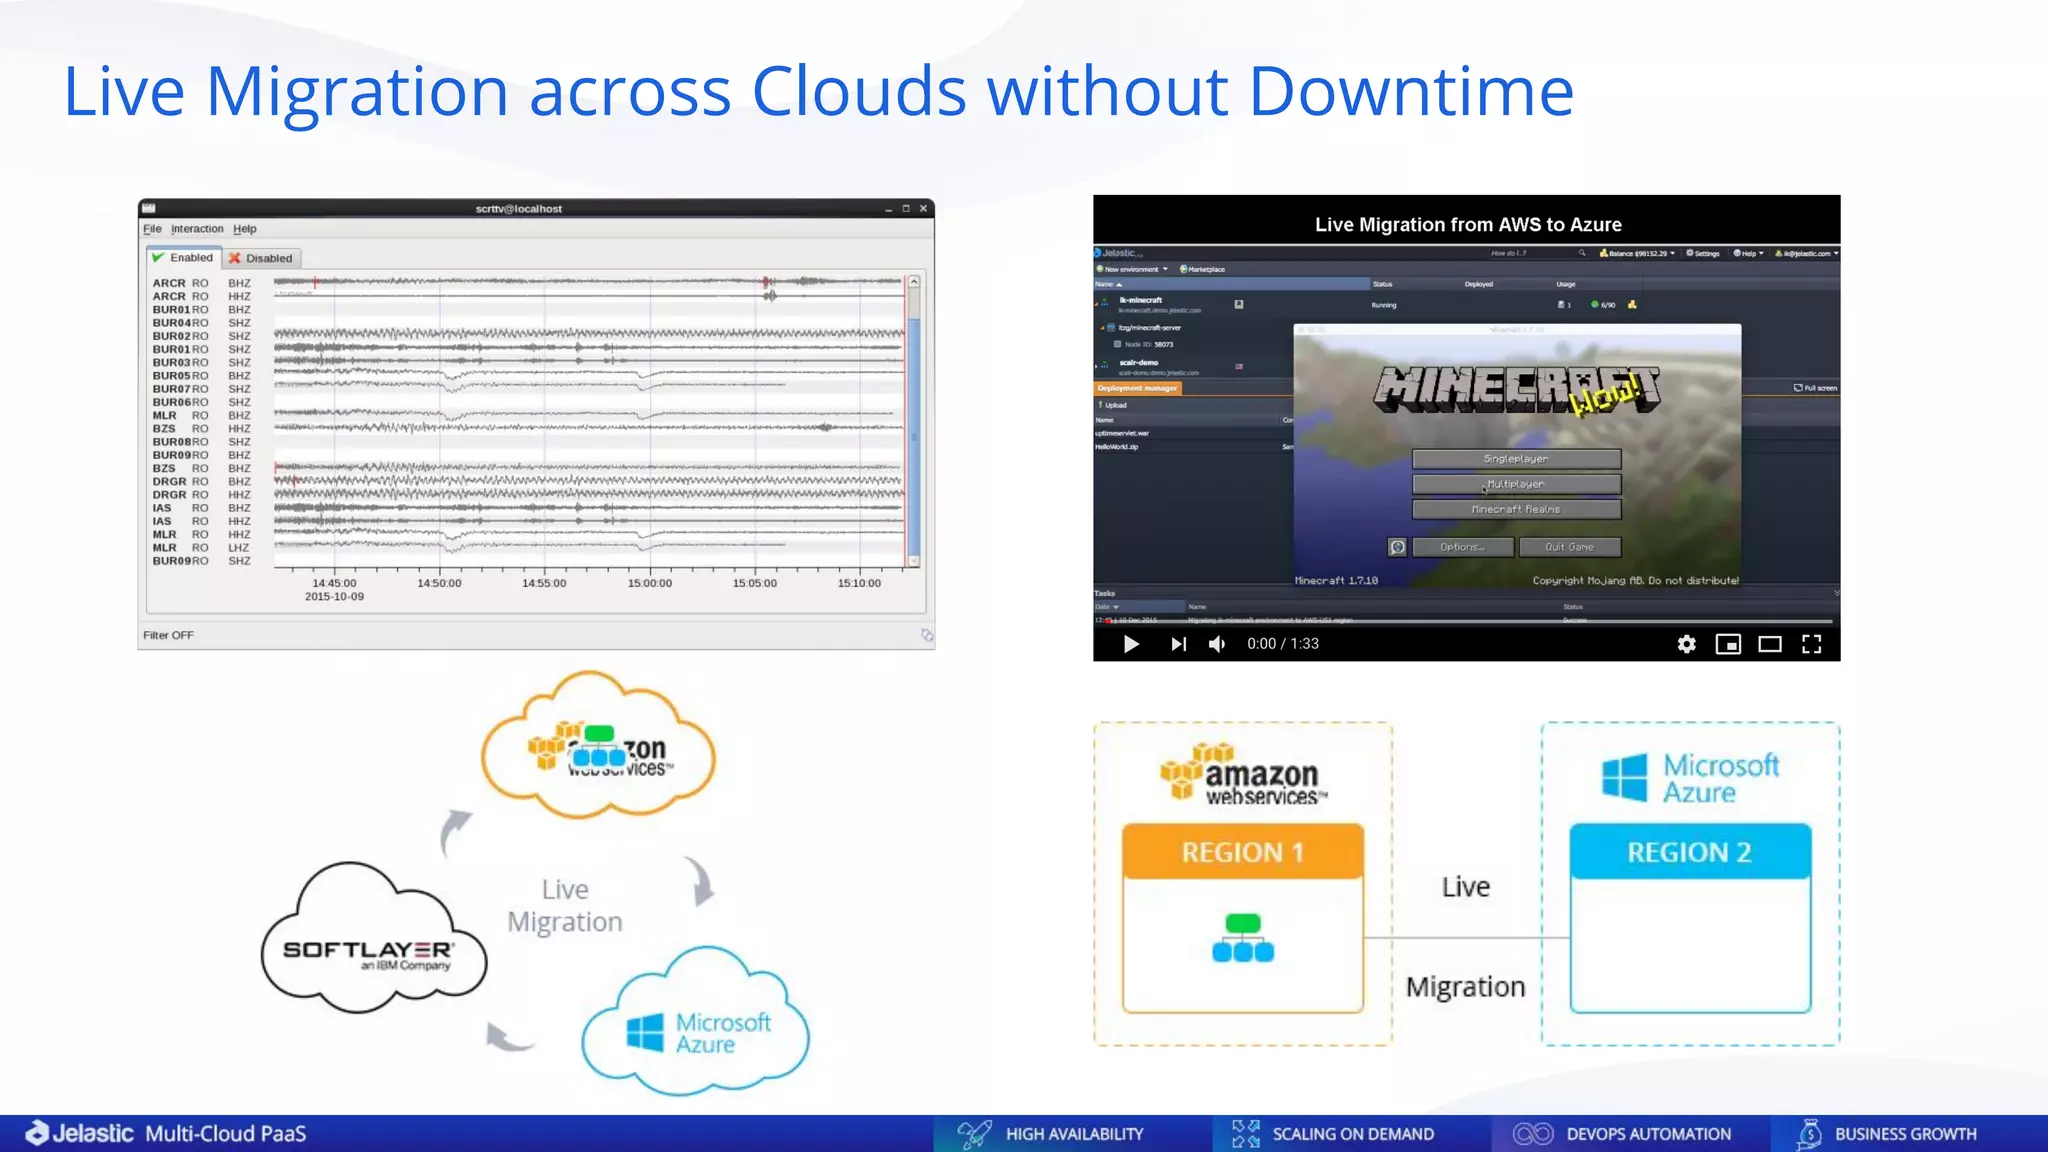Viewport: 2048px width, 1152px height.
Task: Click the scrttv trace scrollbar up arrow
Action: 913,283
